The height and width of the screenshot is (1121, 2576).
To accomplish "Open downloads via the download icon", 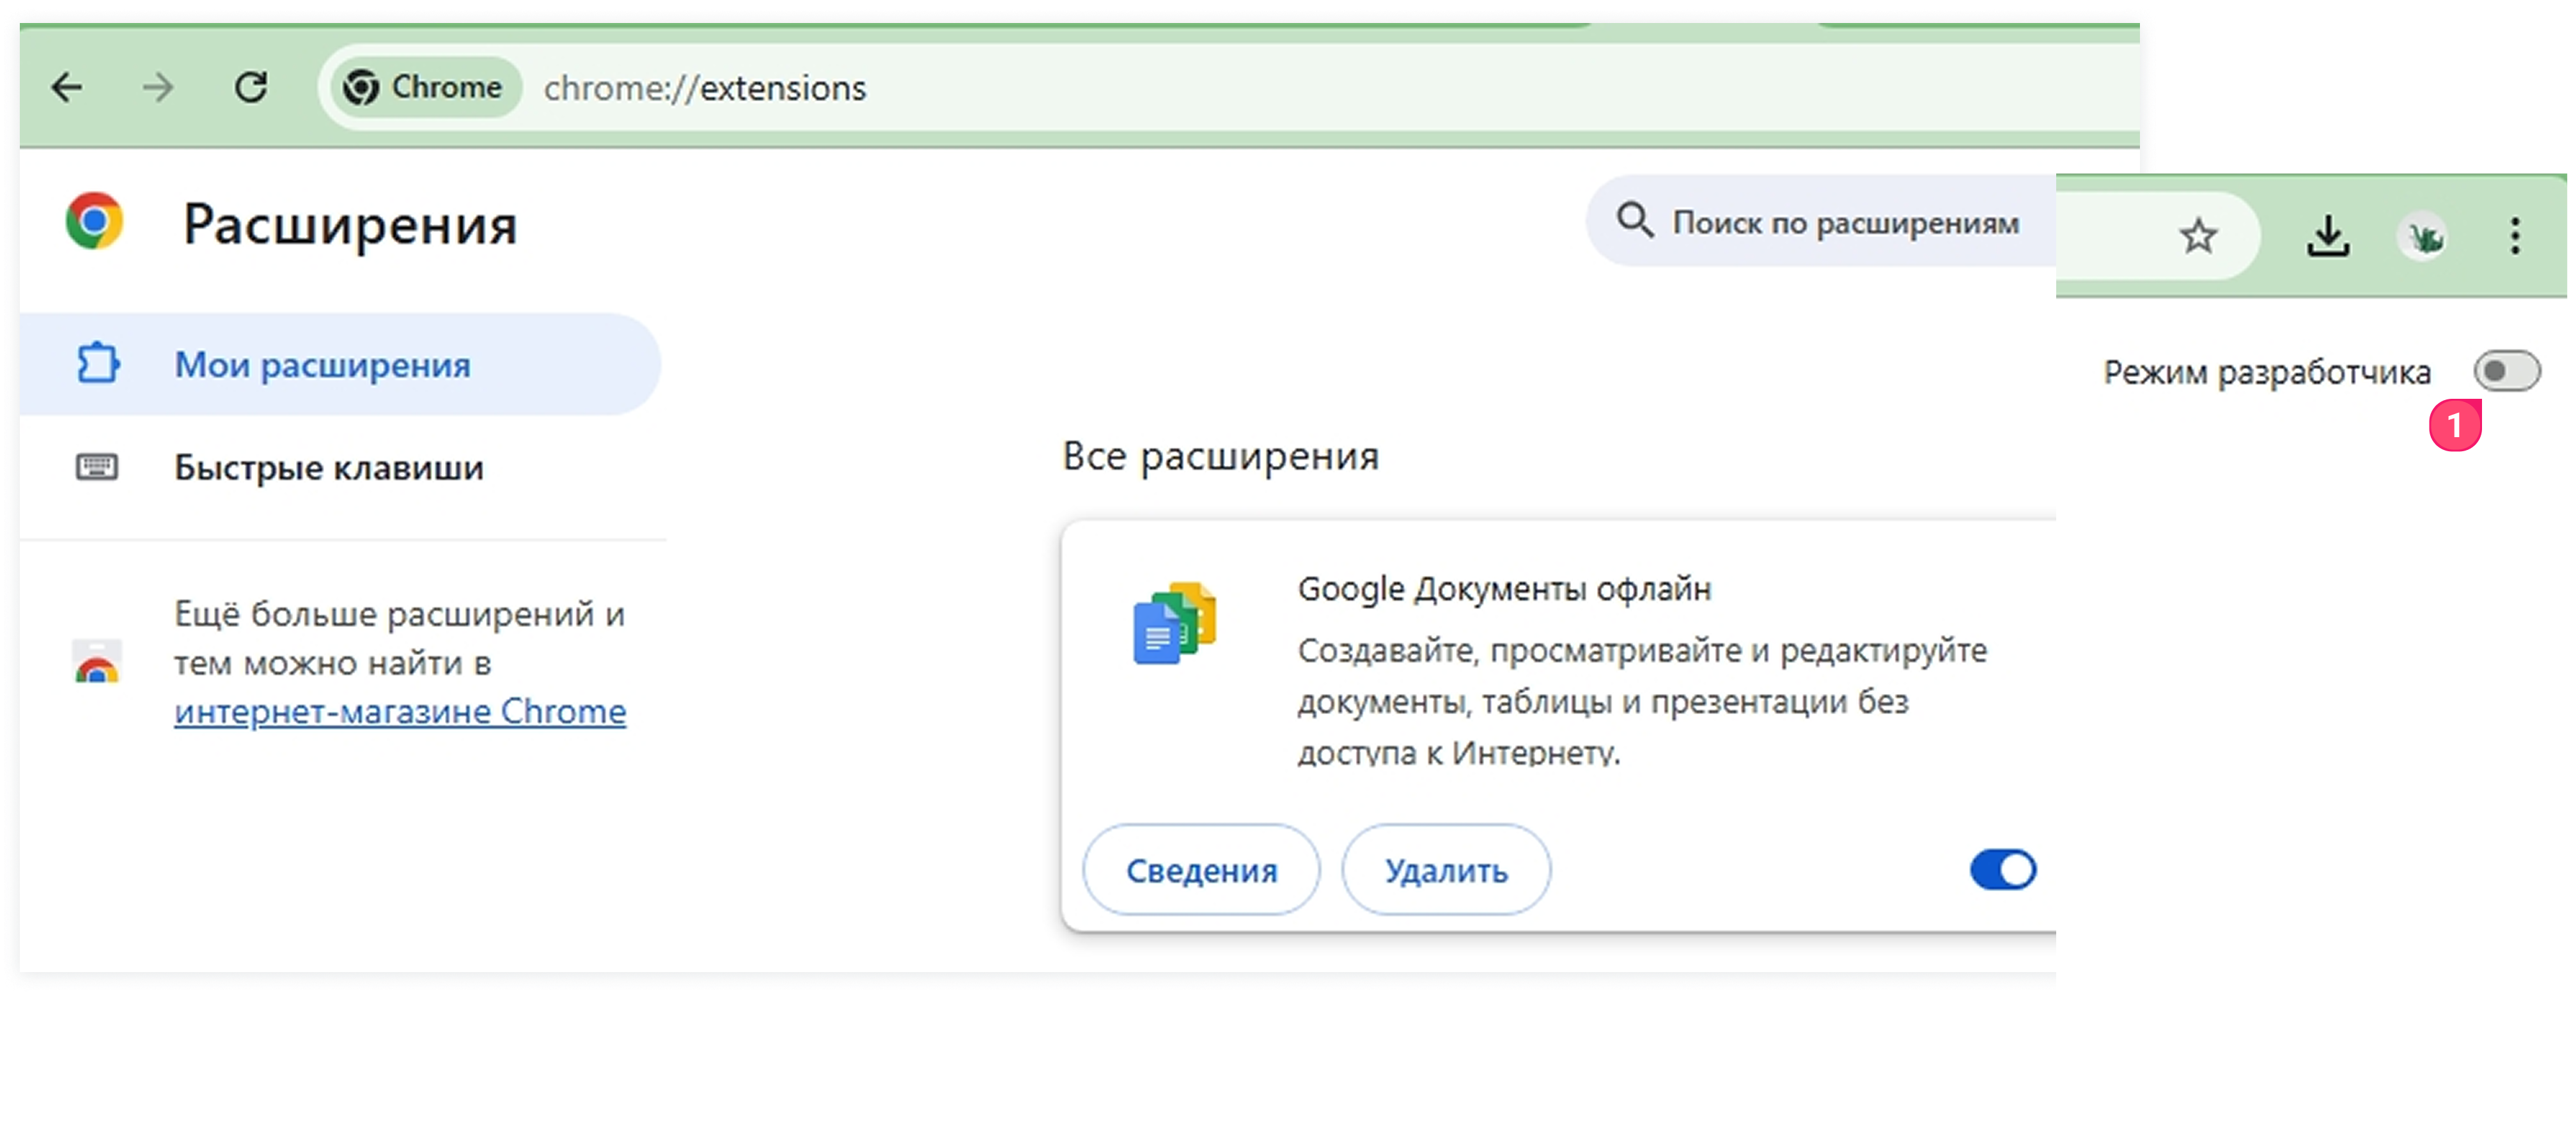I will coord(2328,237).
